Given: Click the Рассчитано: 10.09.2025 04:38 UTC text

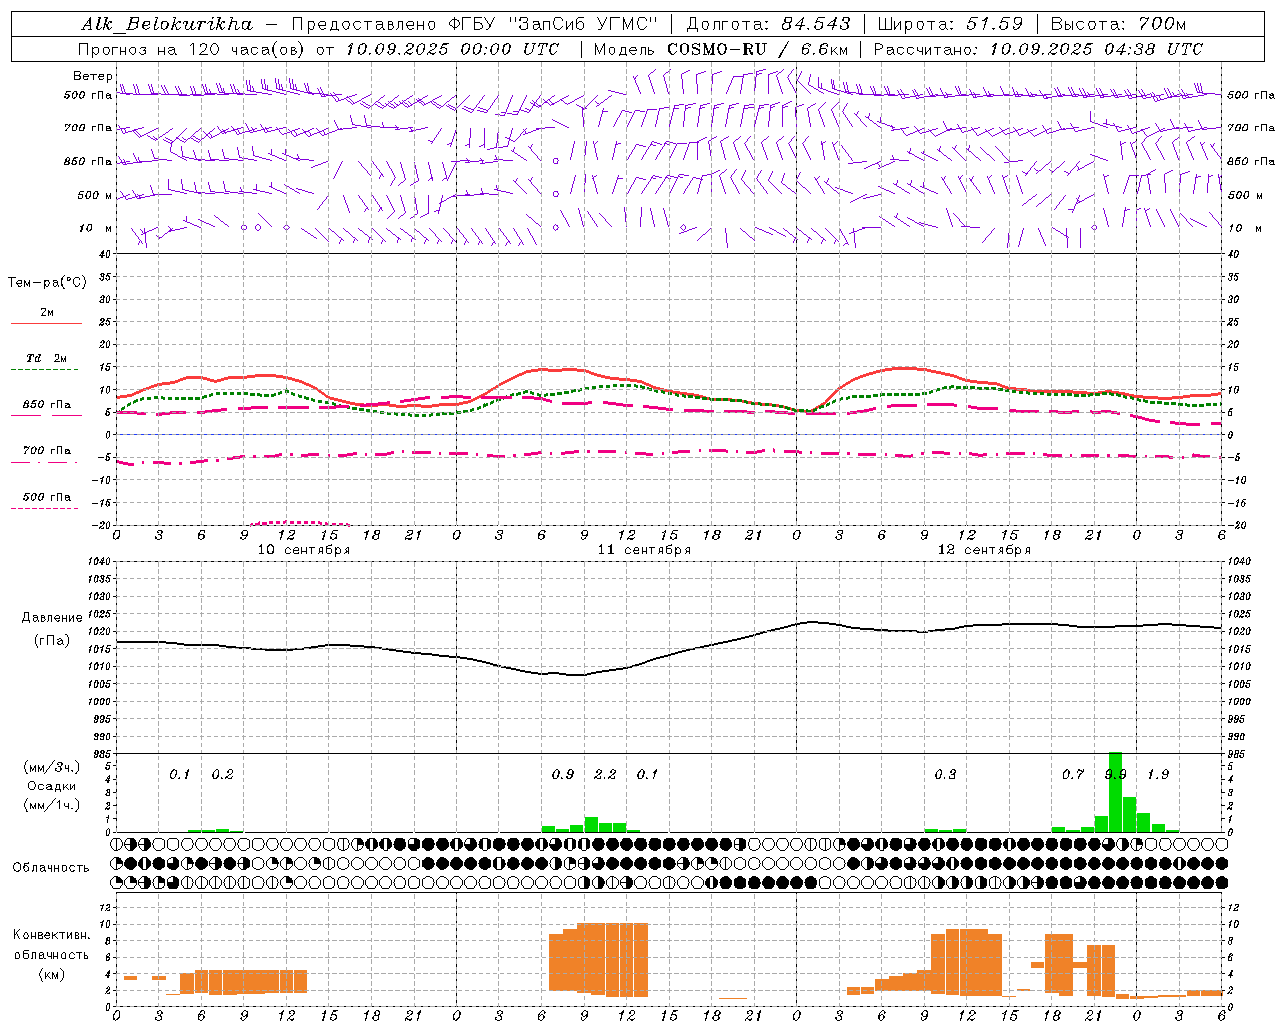Looking at the screenshot, I should pos(1038,49).
